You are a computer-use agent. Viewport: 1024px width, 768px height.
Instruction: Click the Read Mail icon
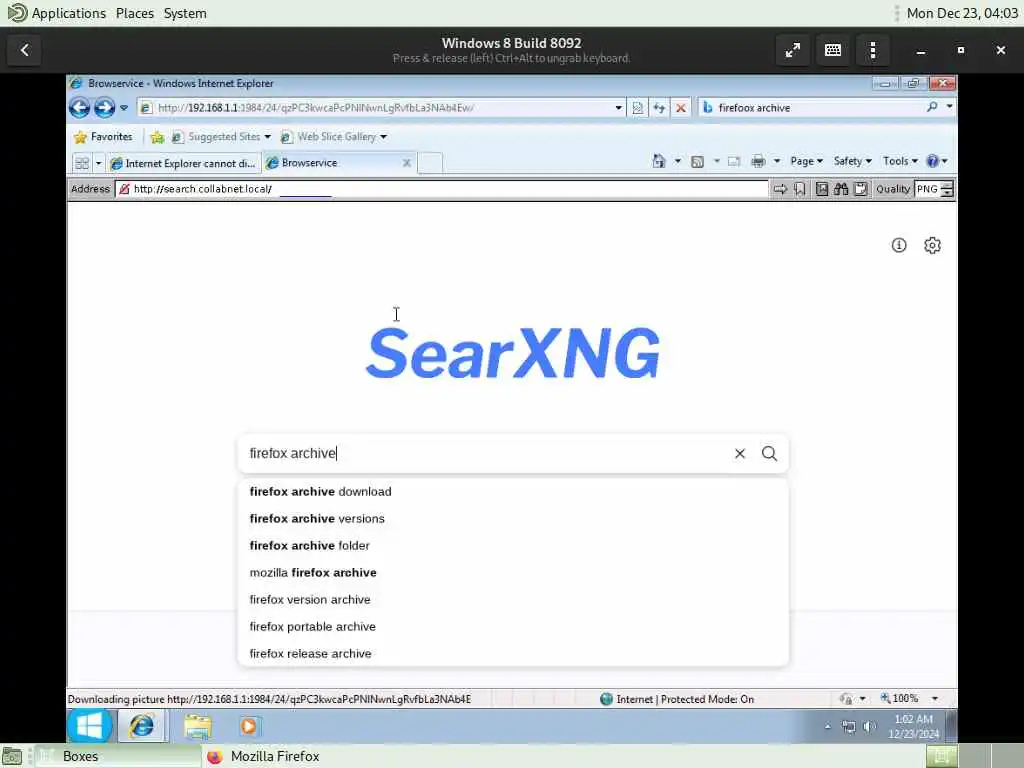coord(734,161)
